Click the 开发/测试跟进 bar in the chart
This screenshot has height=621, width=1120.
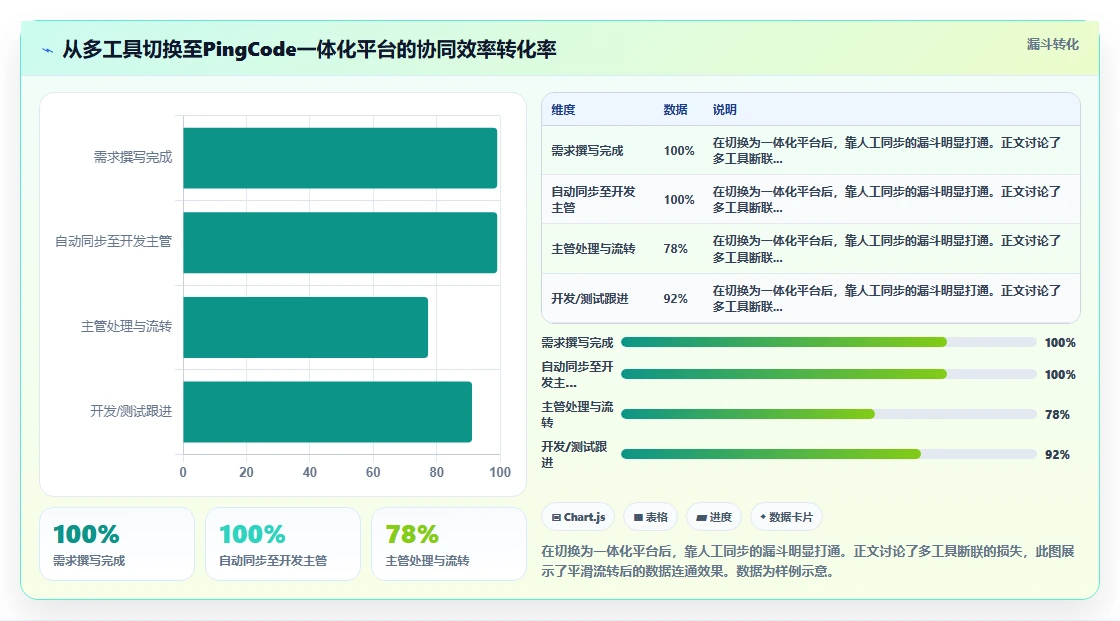tap(327, 412)
